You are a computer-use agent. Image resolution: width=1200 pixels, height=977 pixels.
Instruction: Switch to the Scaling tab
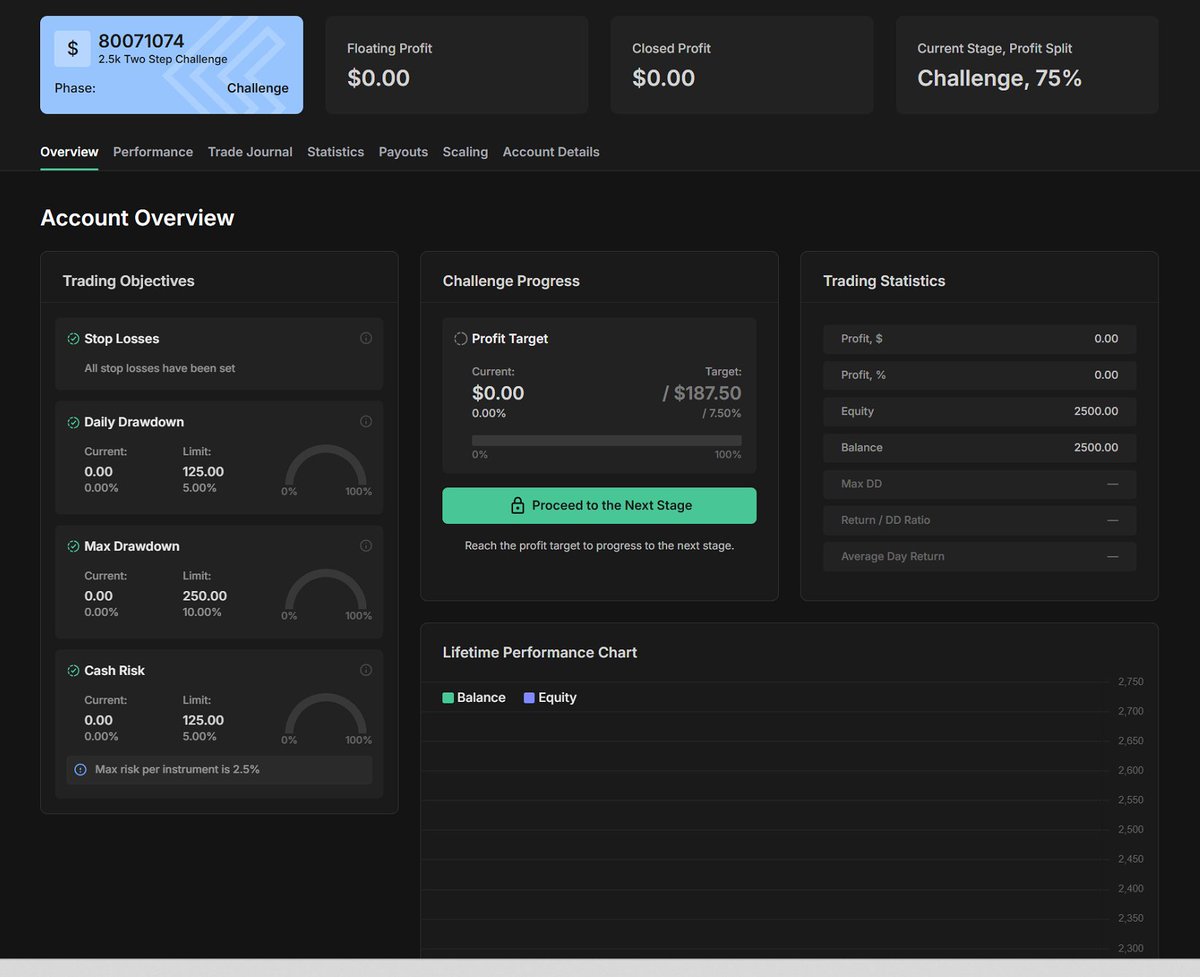pyautogui.click(x=465, y=152)
